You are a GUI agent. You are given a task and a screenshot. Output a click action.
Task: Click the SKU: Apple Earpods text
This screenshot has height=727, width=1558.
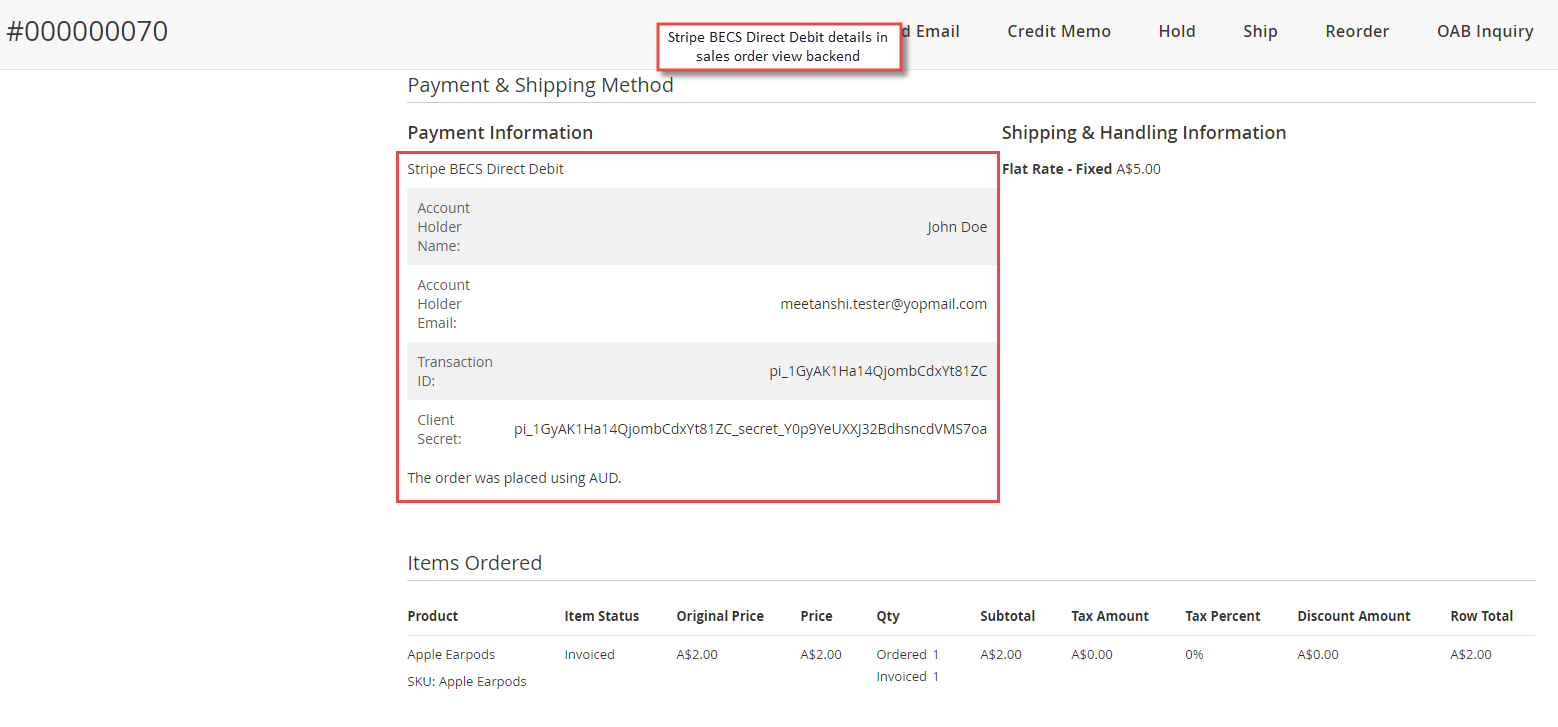point(466,681)
